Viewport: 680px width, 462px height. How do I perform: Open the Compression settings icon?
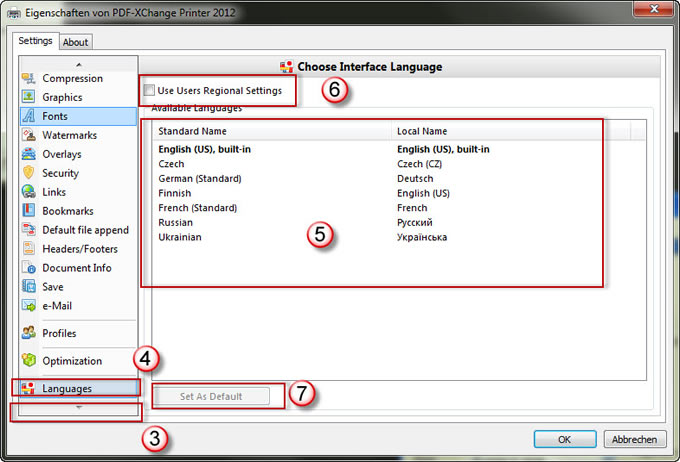pos(29,79)
